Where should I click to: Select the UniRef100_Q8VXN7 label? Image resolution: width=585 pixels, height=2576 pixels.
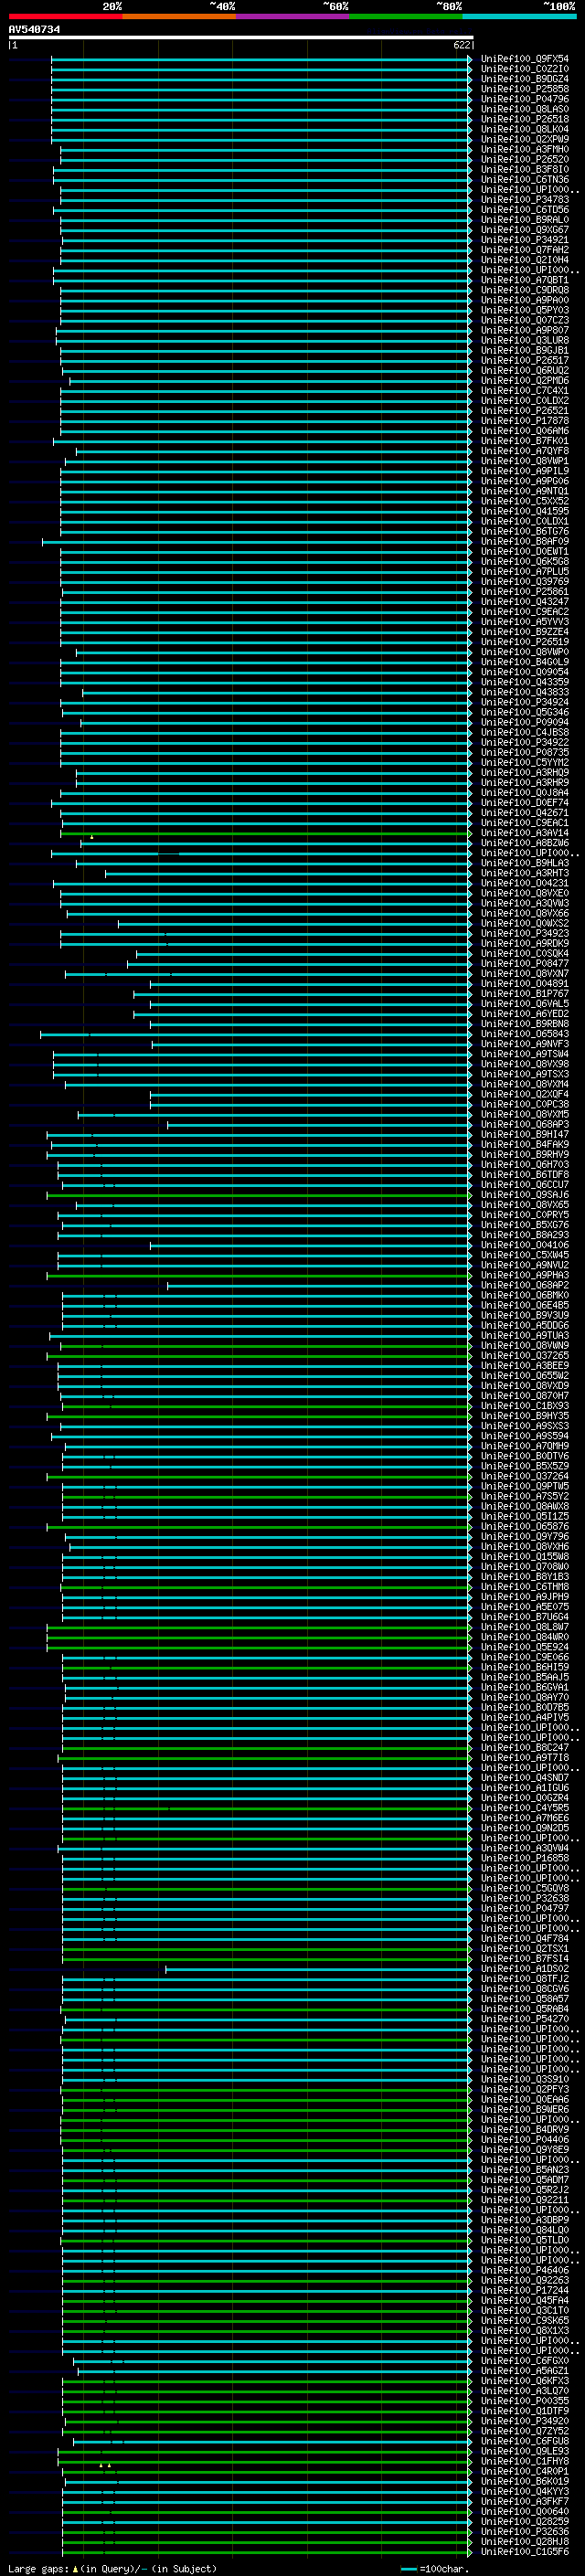point(524,973)
